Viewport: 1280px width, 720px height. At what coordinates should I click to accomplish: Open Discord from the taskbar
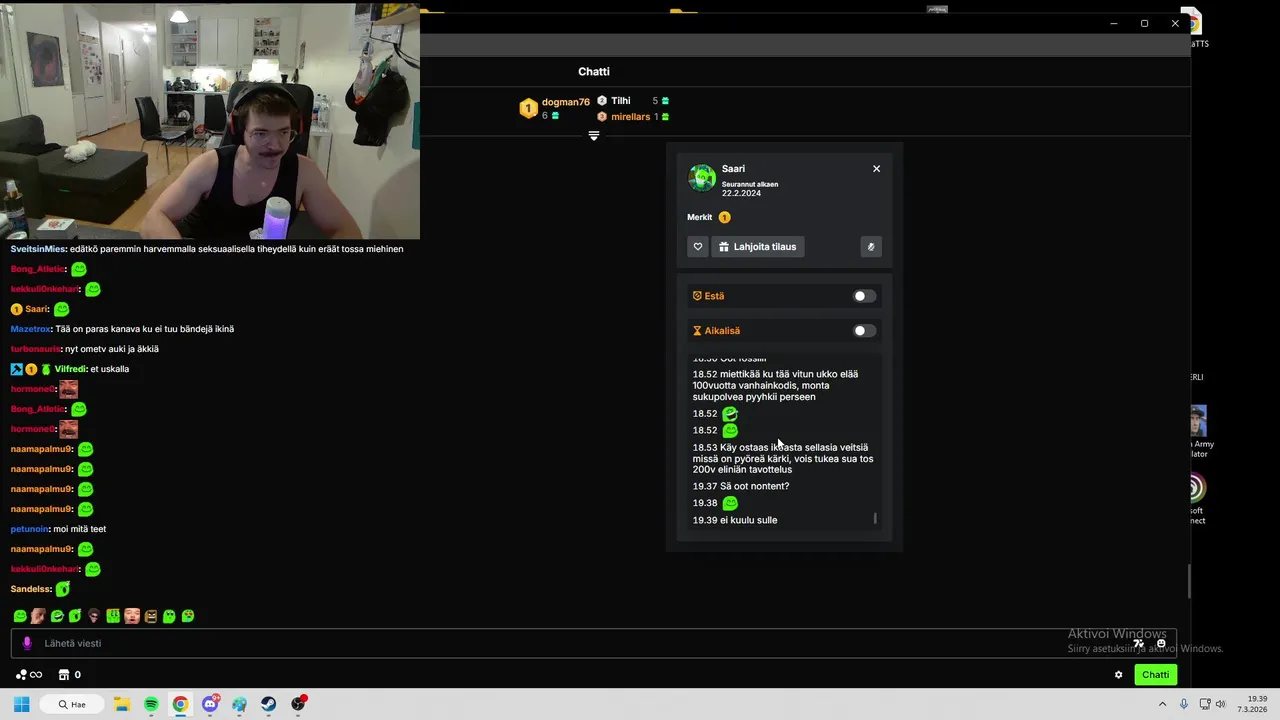click(210, 704)
